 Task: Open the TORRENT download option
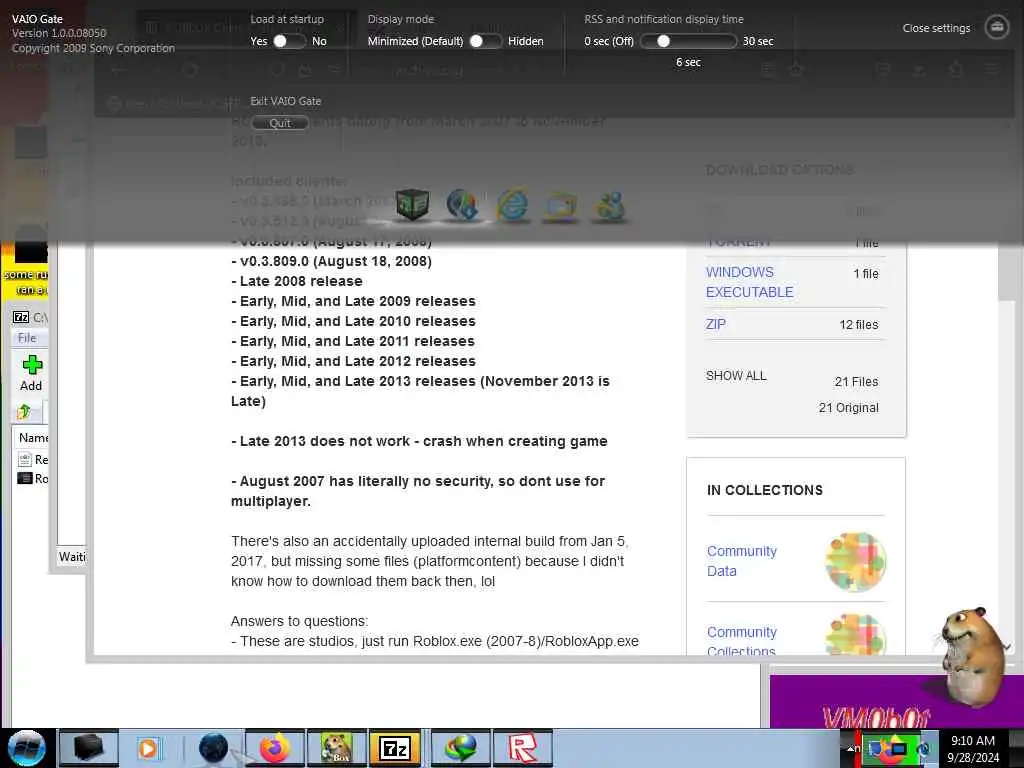739,242
